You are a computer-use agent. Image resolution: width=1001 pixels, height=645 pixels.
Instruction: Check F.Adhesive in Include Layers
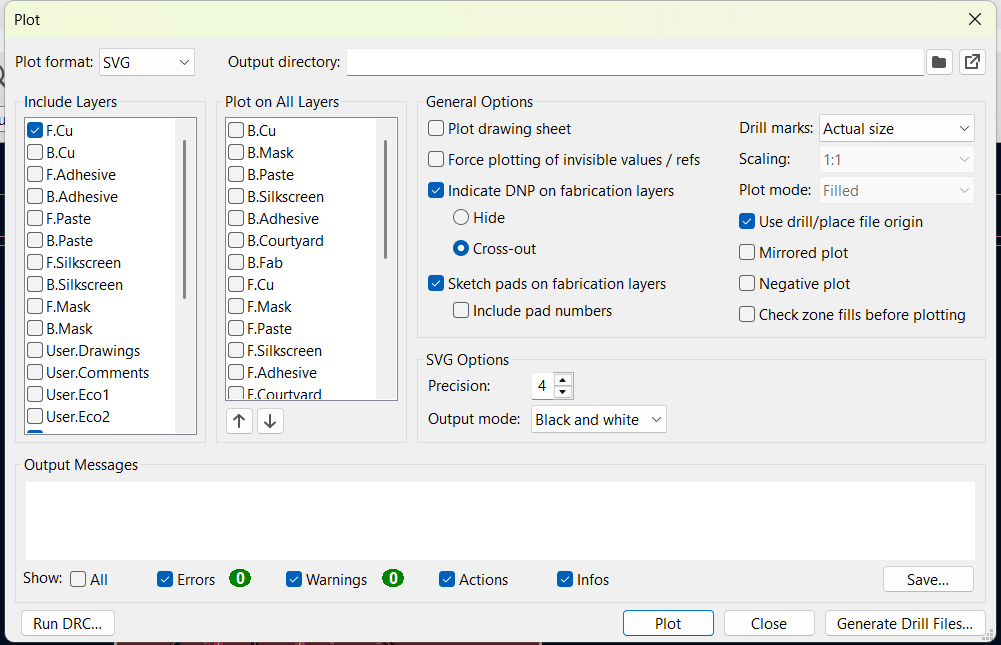pyautogui.click(x=35, y=174)
